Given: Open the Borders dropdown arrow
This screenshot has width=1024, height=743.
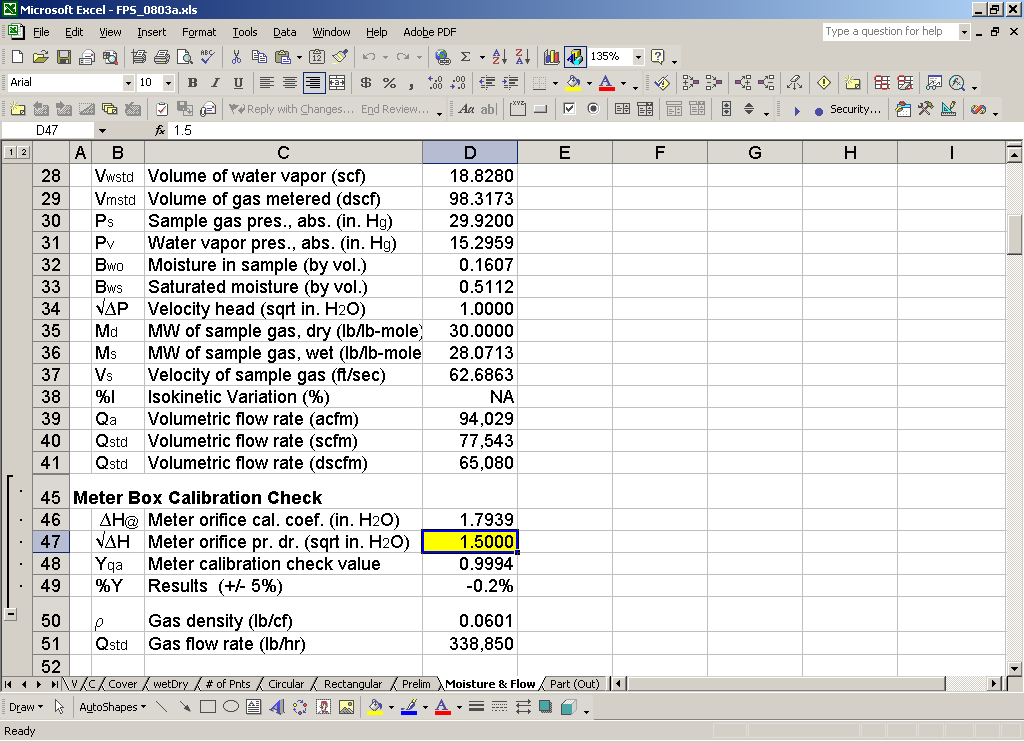Looking at the screenshot, I should click(555, 83).
